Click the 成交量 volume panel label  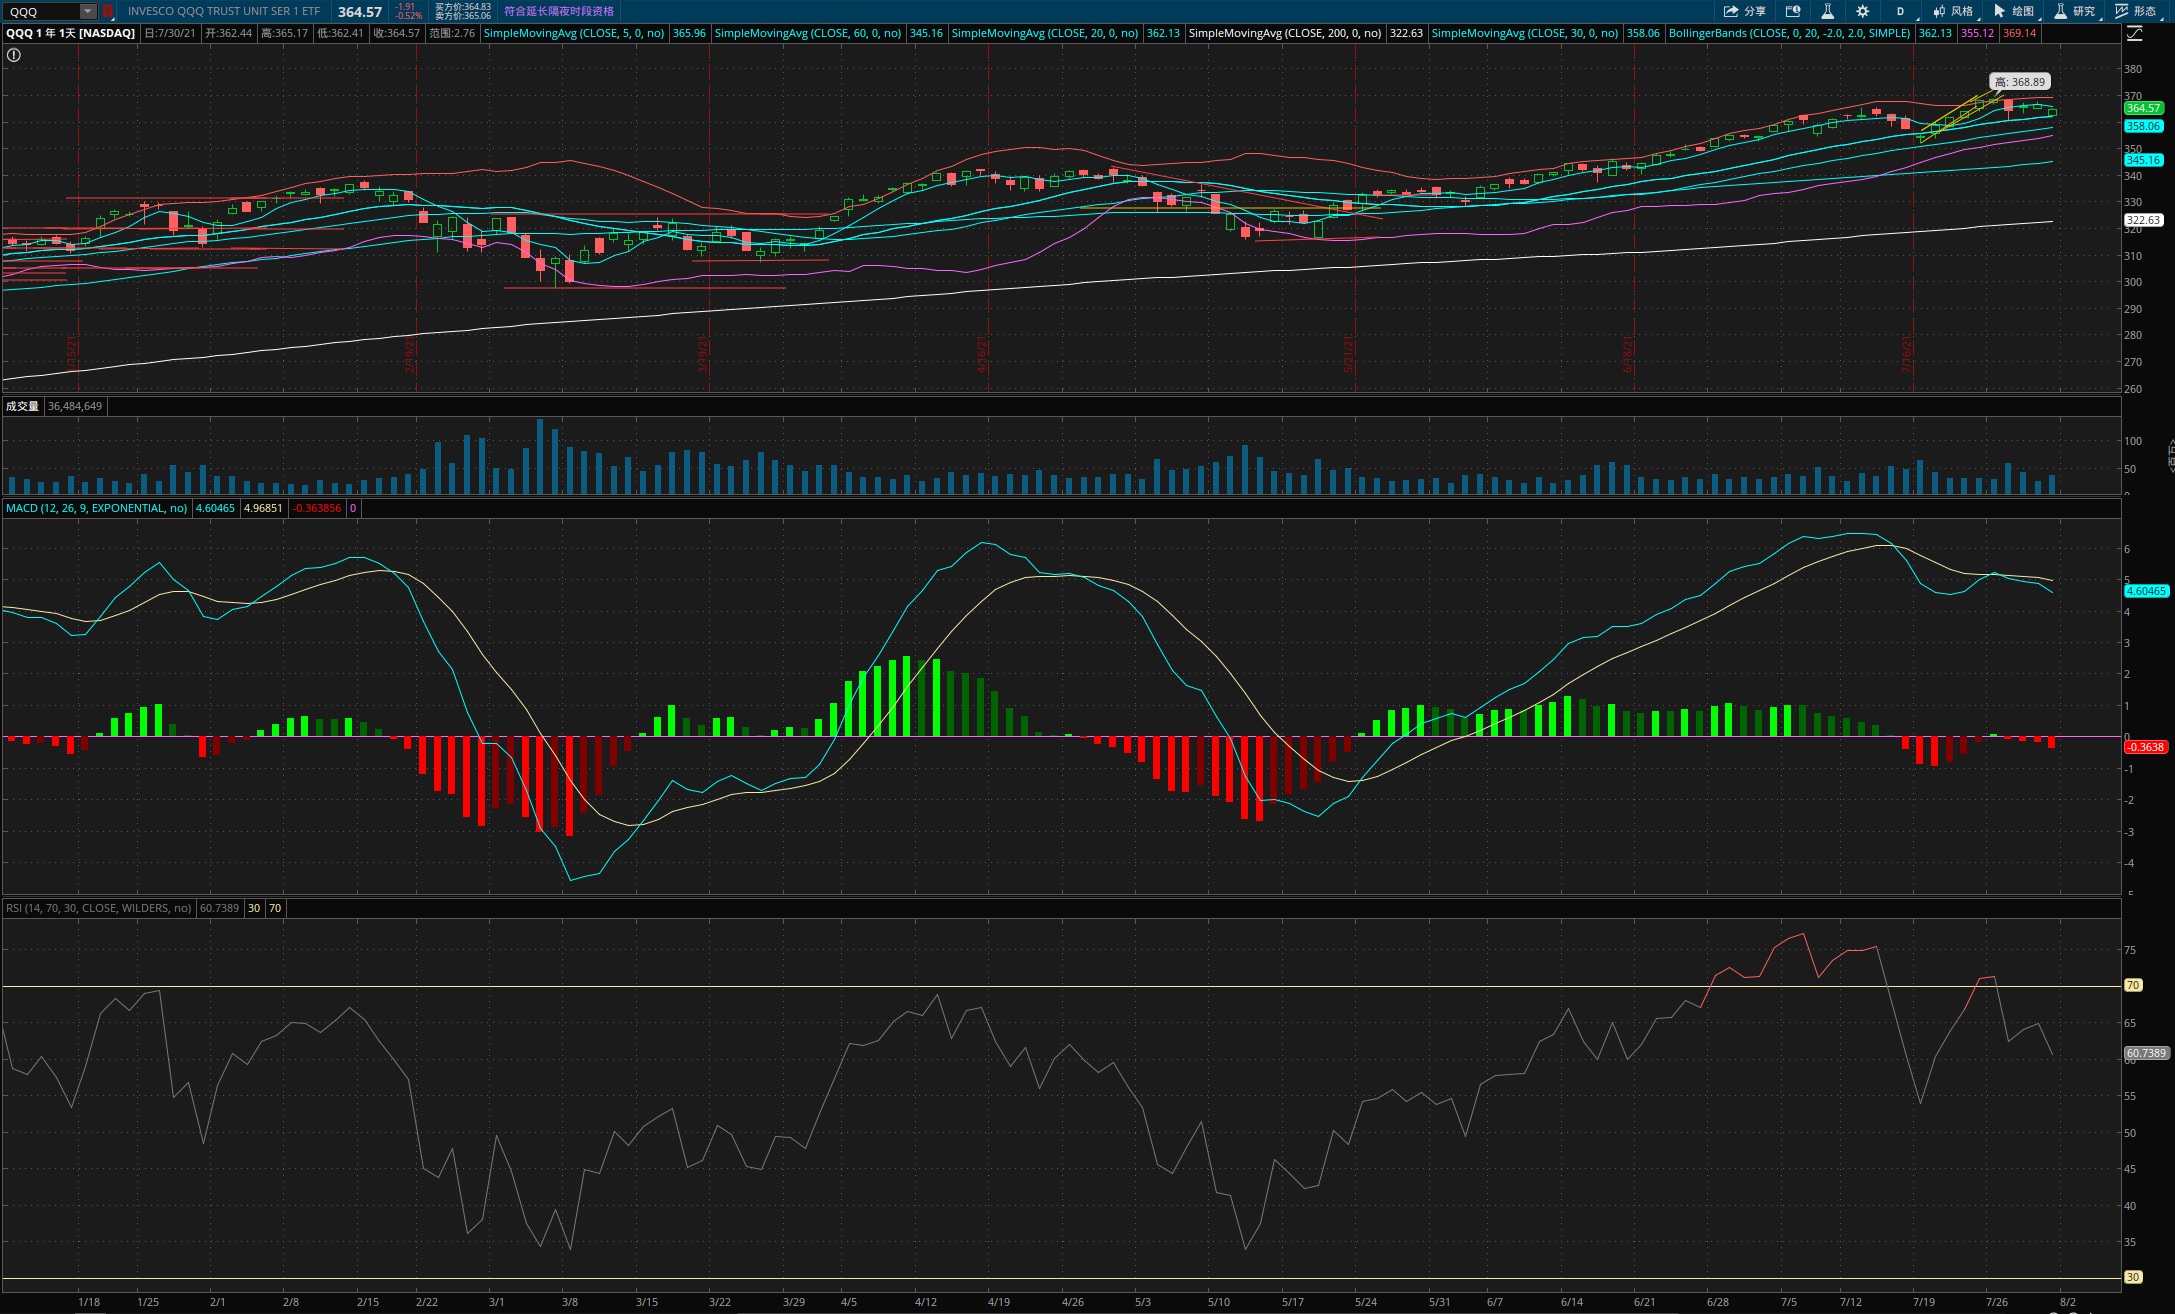pyautogui.click(x=22, y=406)
